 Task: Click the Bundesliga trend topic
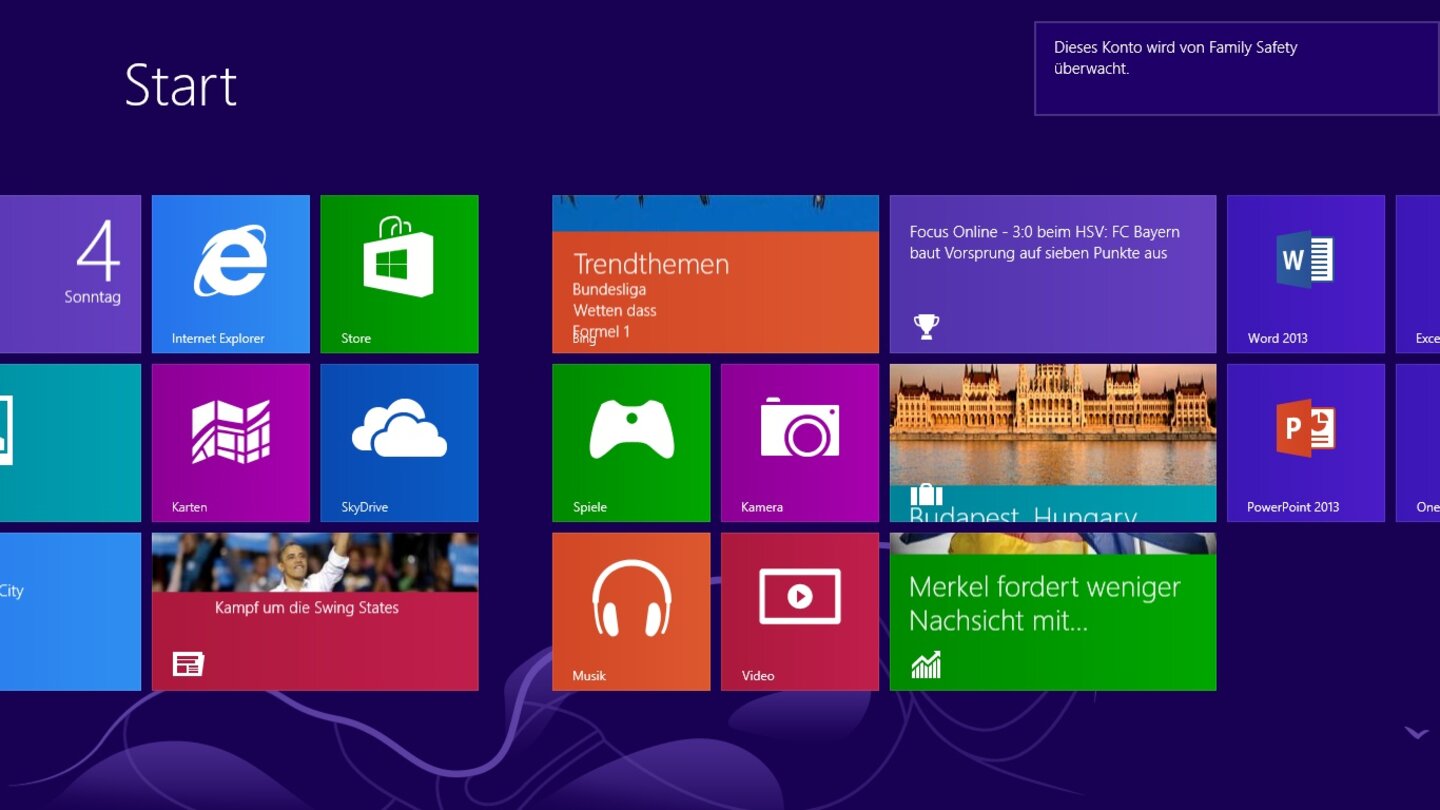tap(609, 289)
